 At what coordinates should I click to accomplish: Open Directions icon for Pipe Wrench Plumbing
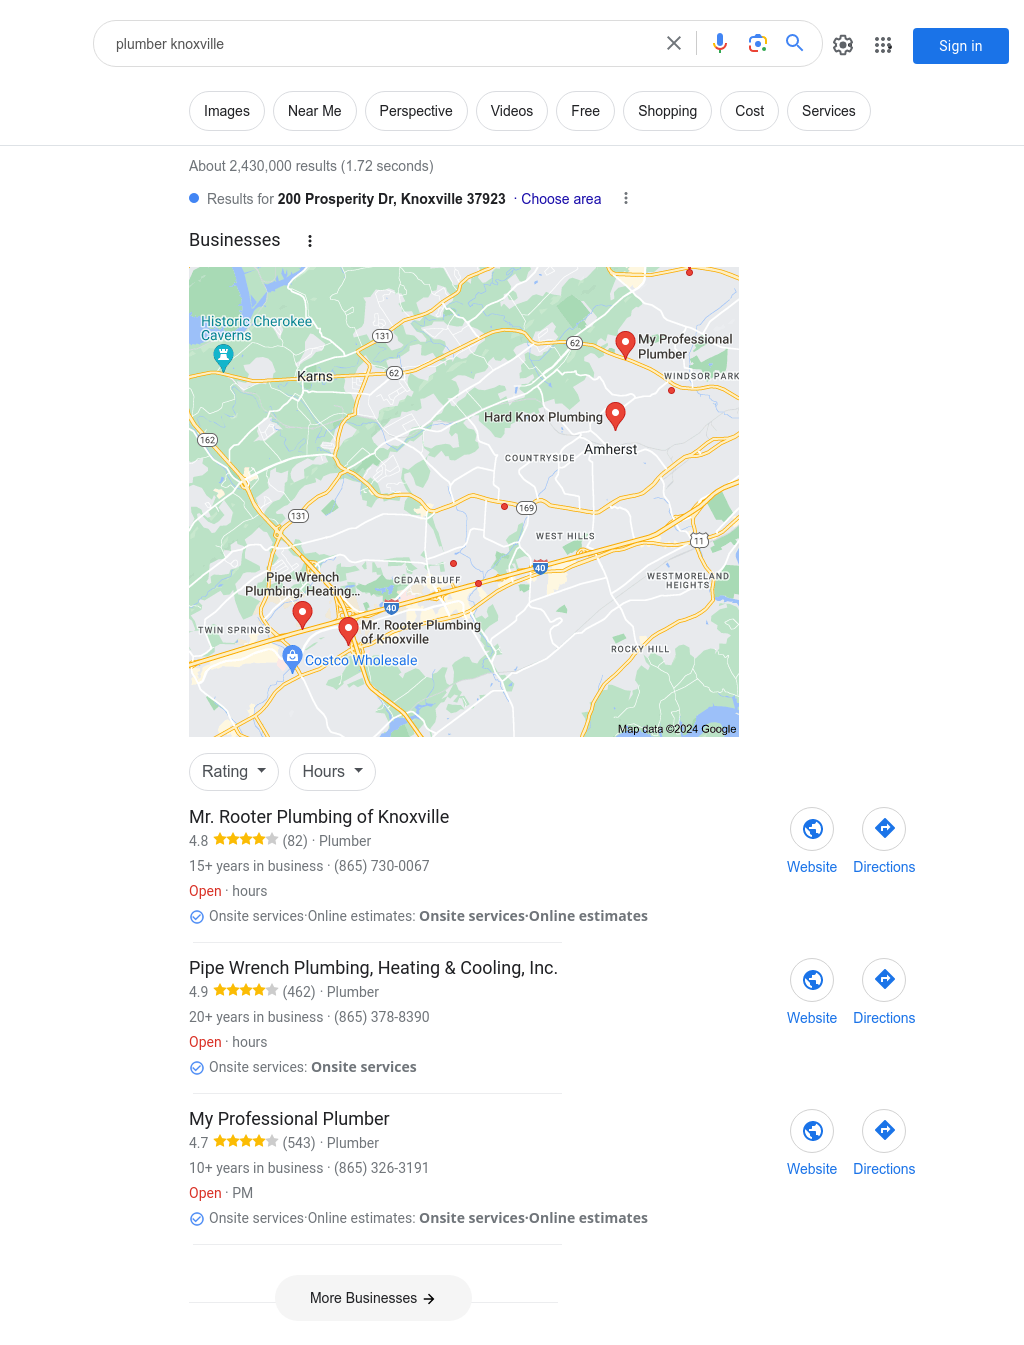884,979
